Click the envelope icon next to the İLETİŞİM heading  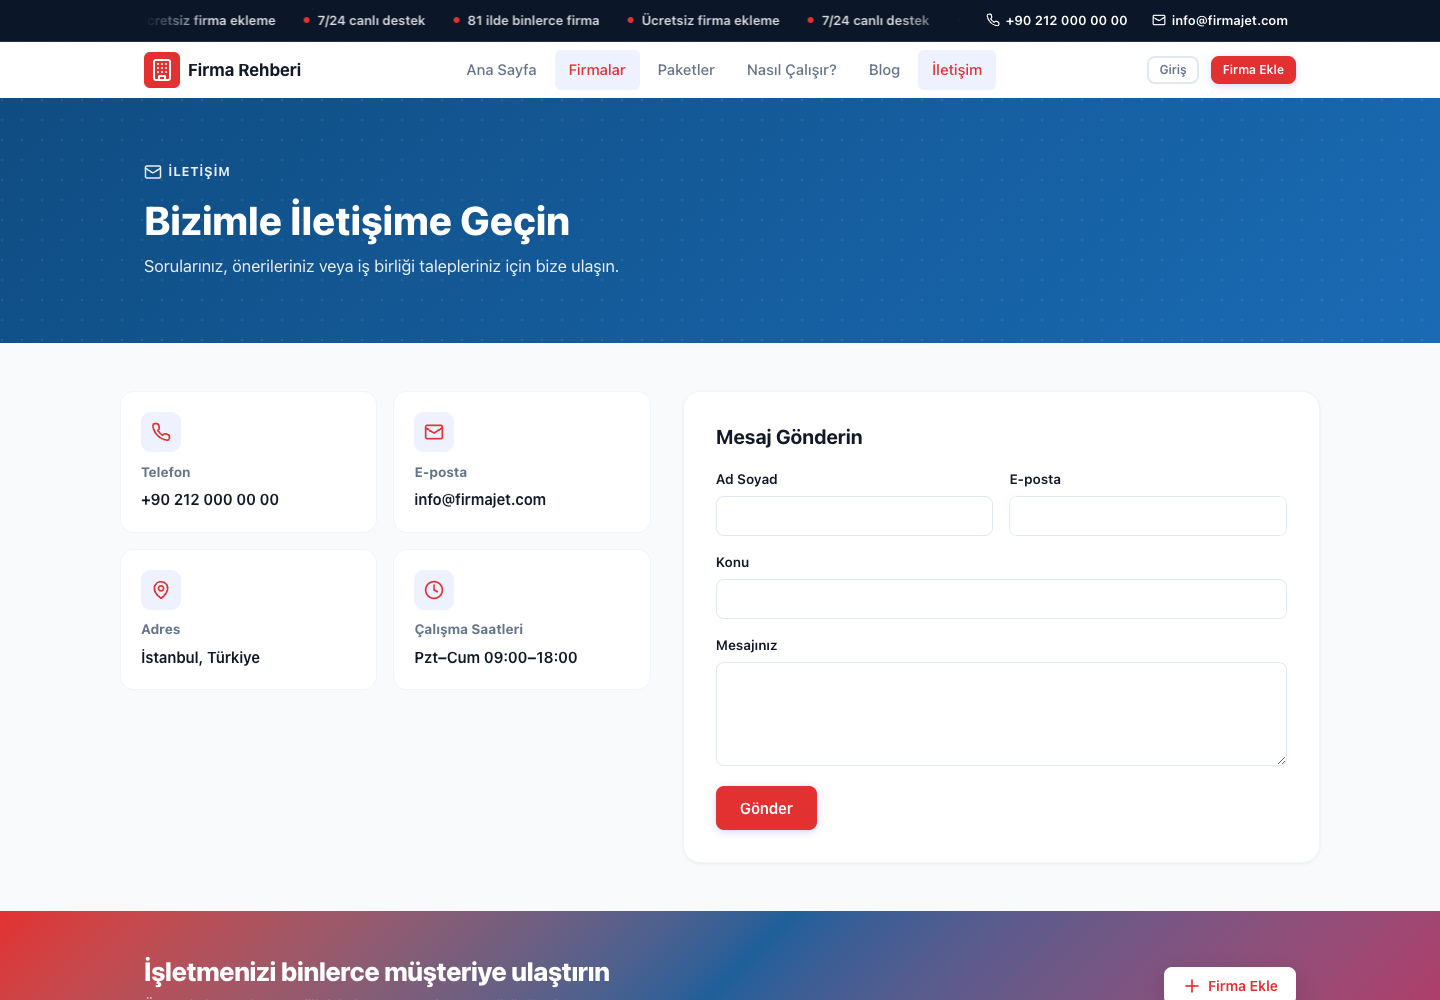[x=153, y=172]
